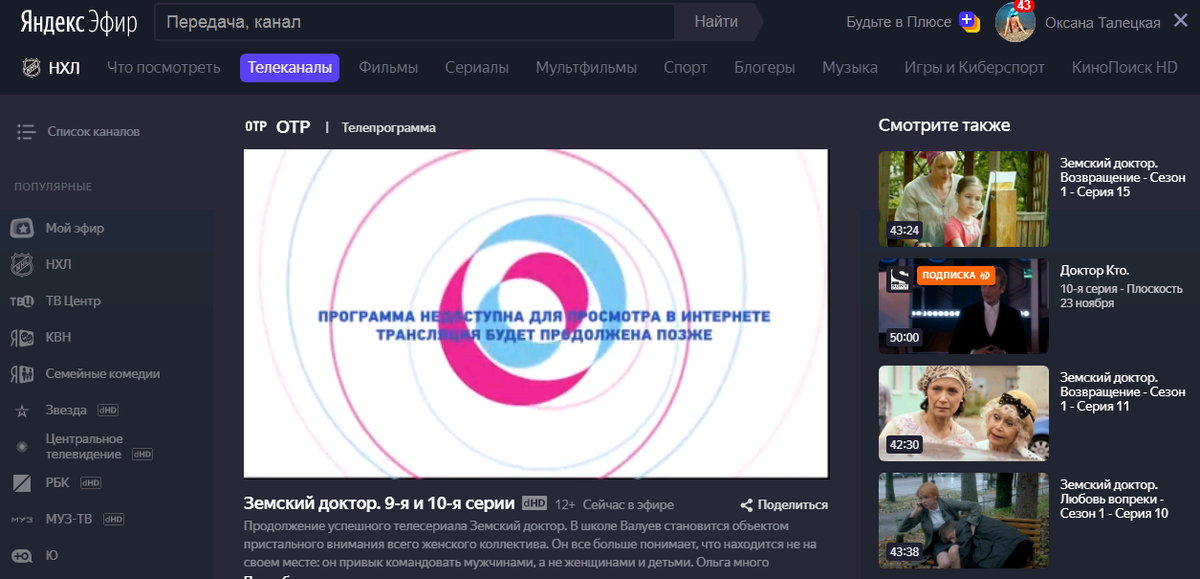Screen dimensions: 1200x579
Task: Select the НХЛ channel icon in sidebar
Action: click(x=21, y=265)
